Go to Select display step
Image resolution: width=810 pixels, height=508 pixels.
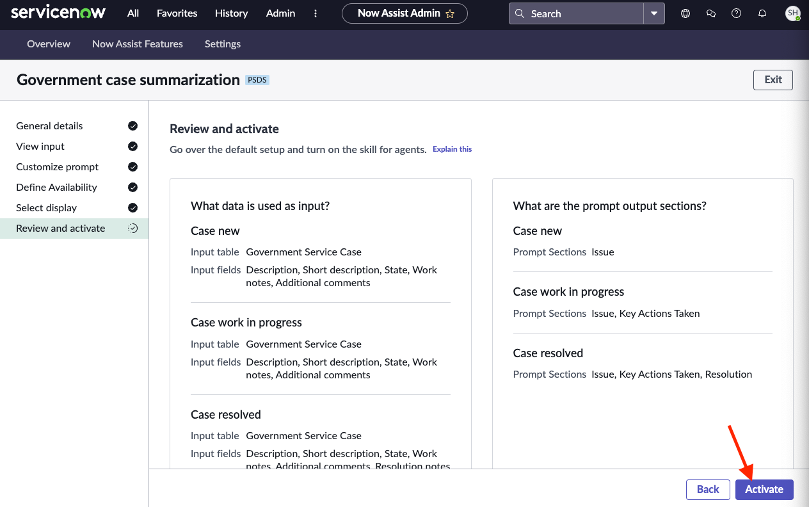click(46, 208)
